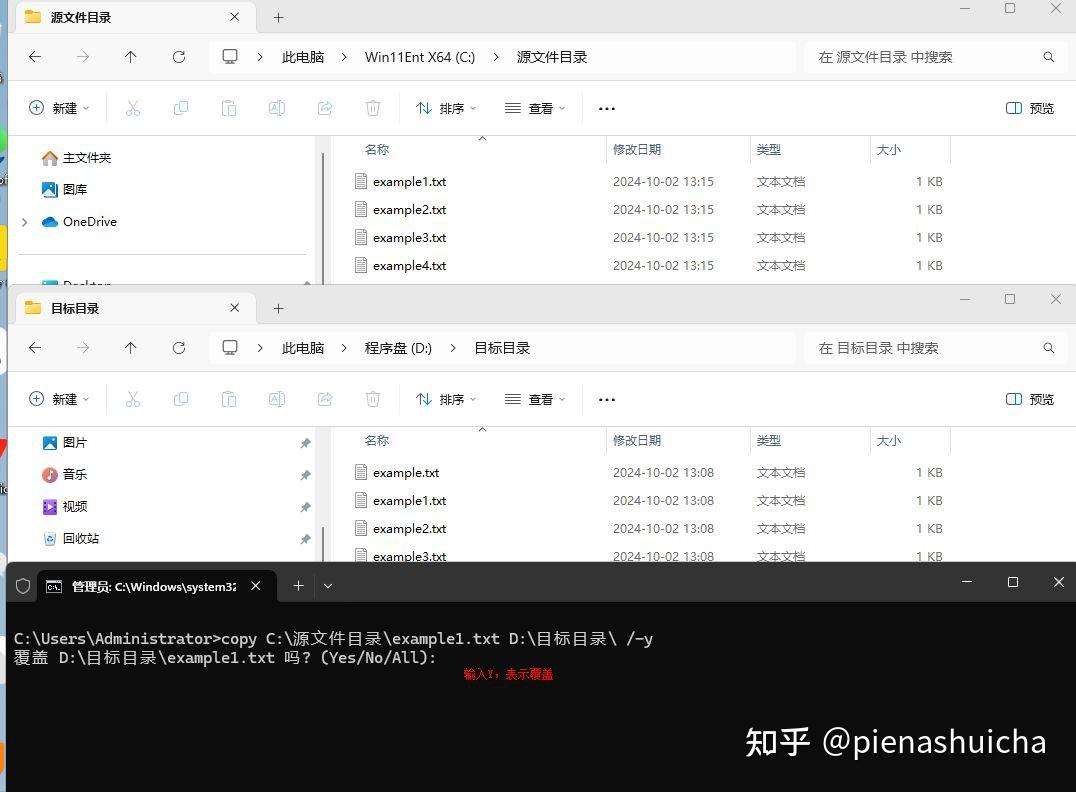Select 图库 in navigation pane

click(x=65, y=189)
